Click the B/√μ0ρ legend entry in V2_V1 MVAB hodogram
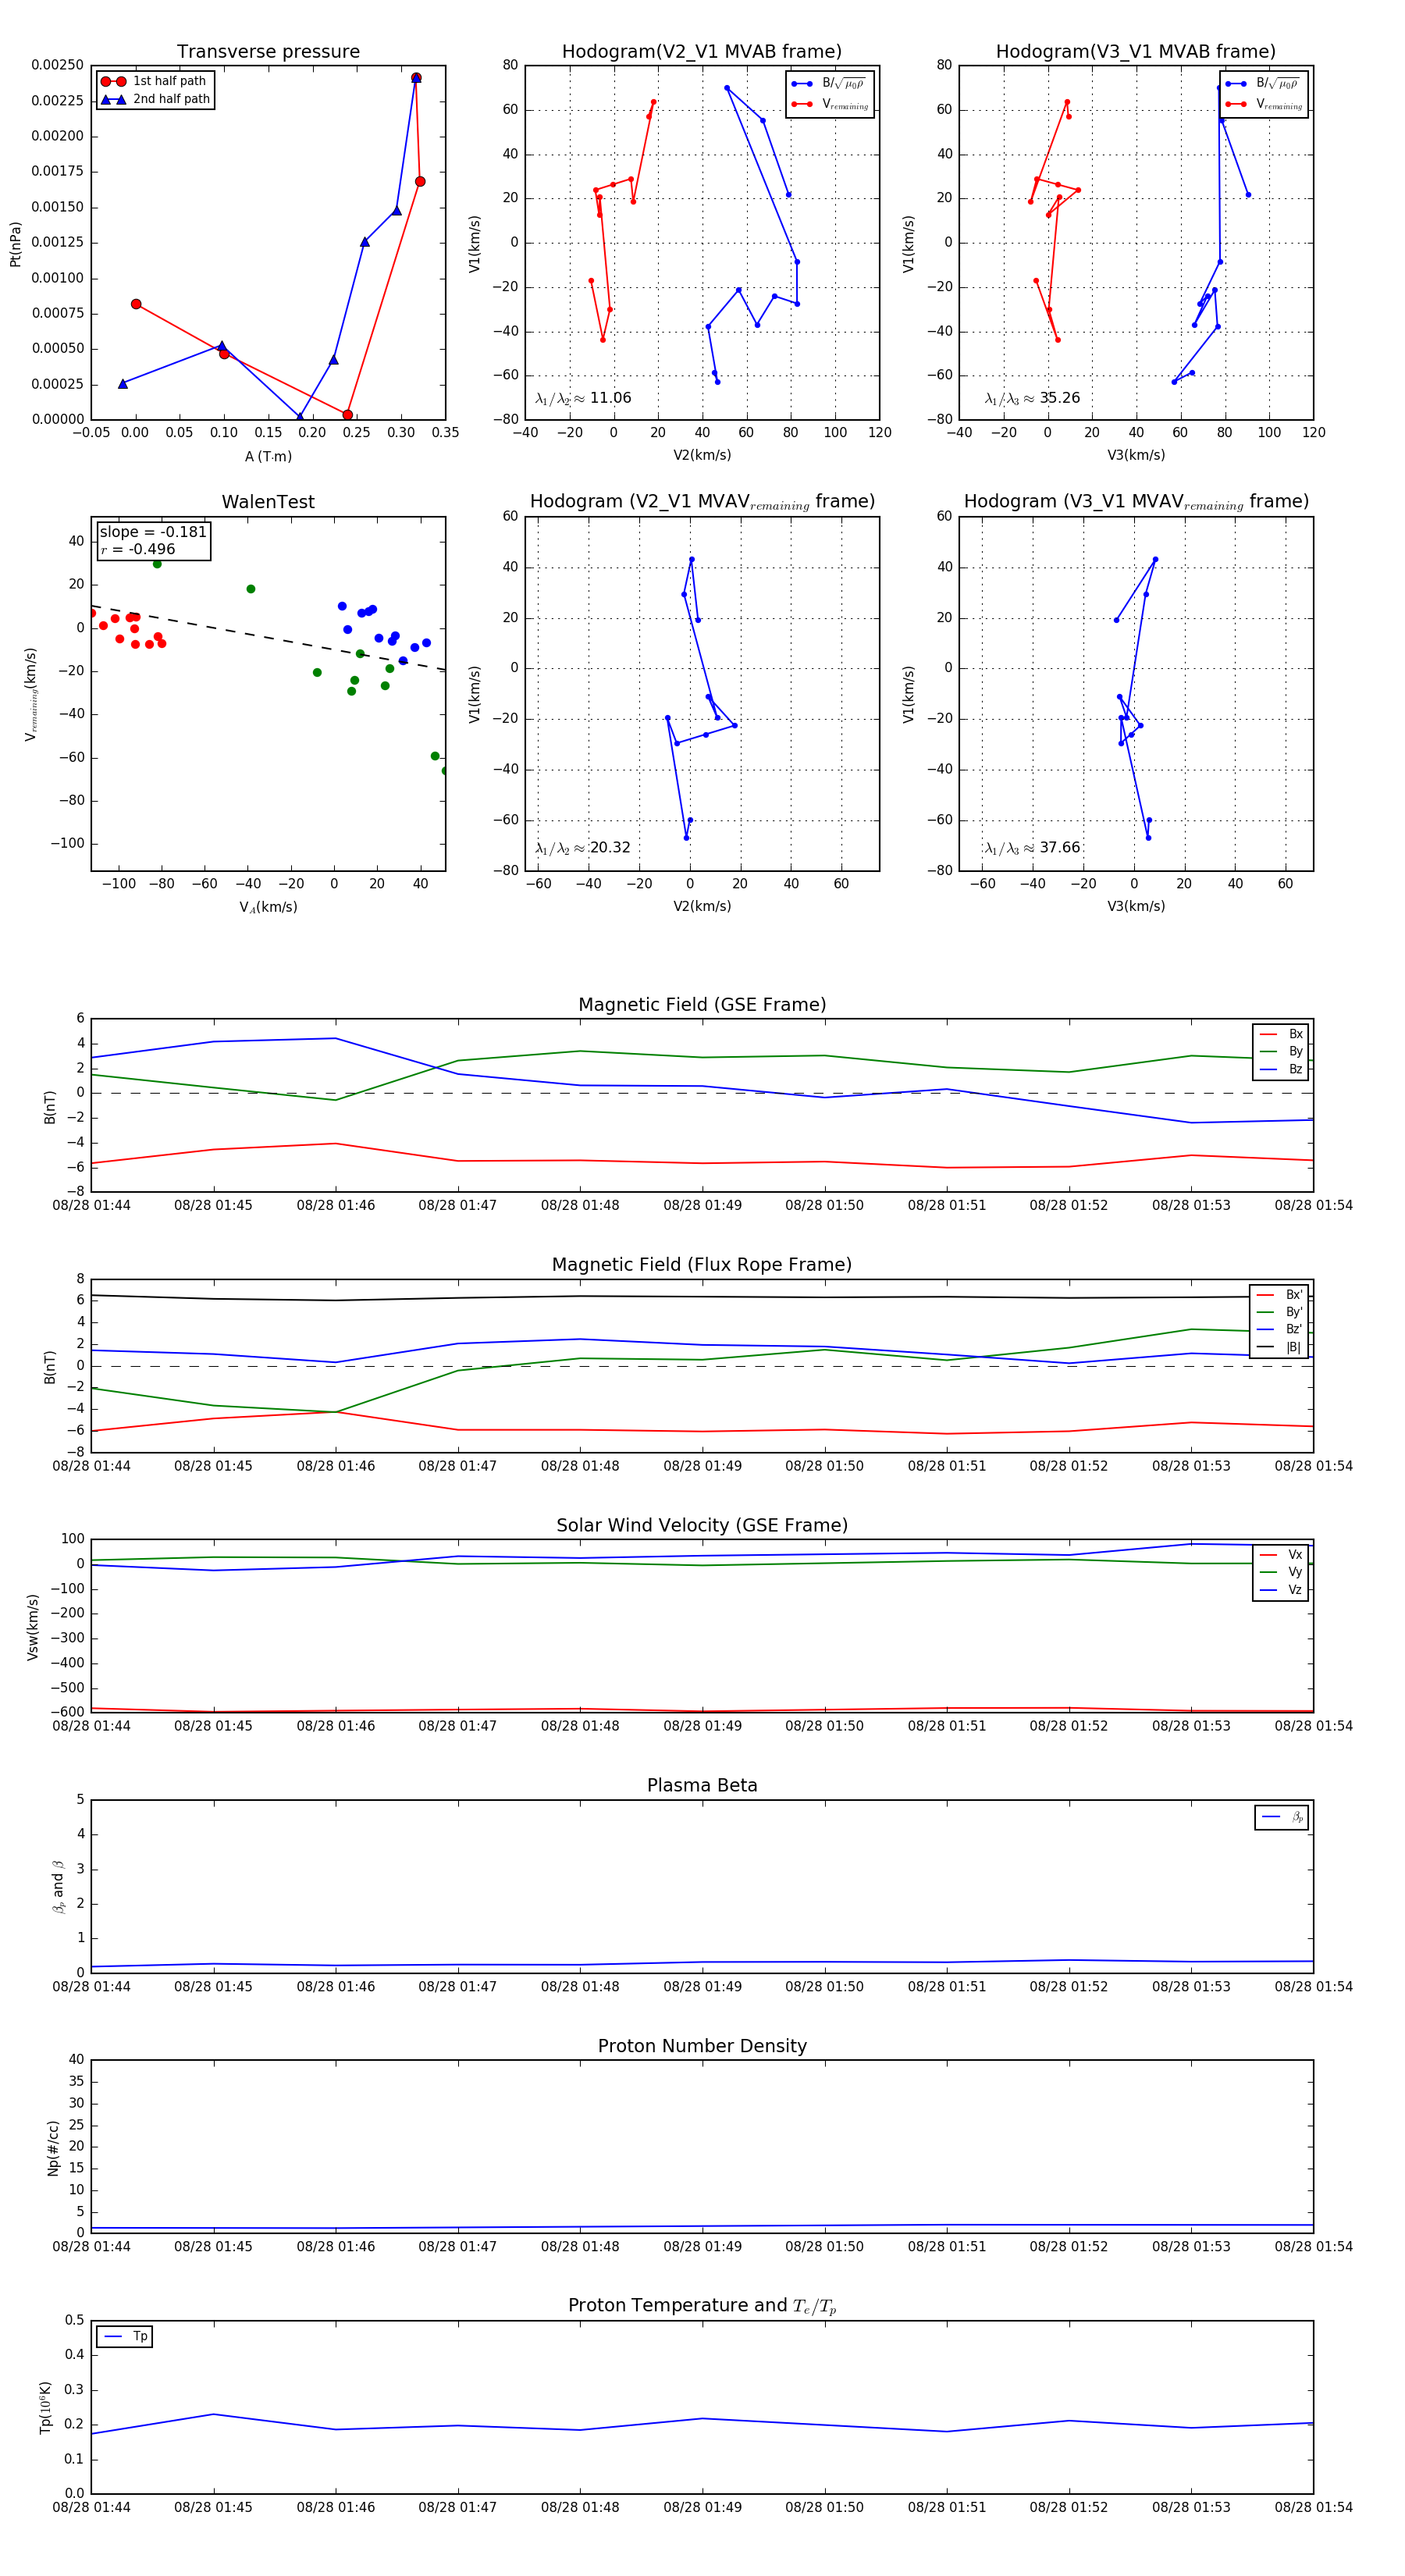Viewport: 1405px width, 2576px height. point(829,84)
